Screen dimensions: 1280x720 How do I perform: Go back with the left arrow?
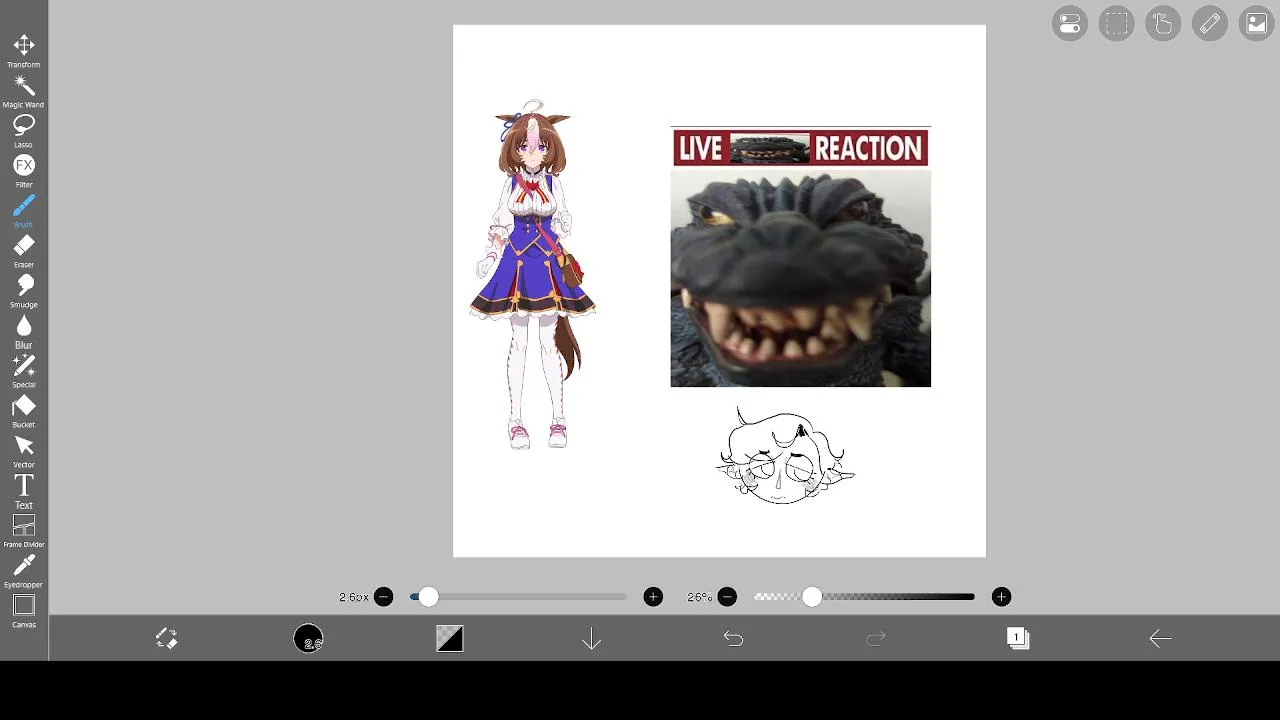point(1160,638)
